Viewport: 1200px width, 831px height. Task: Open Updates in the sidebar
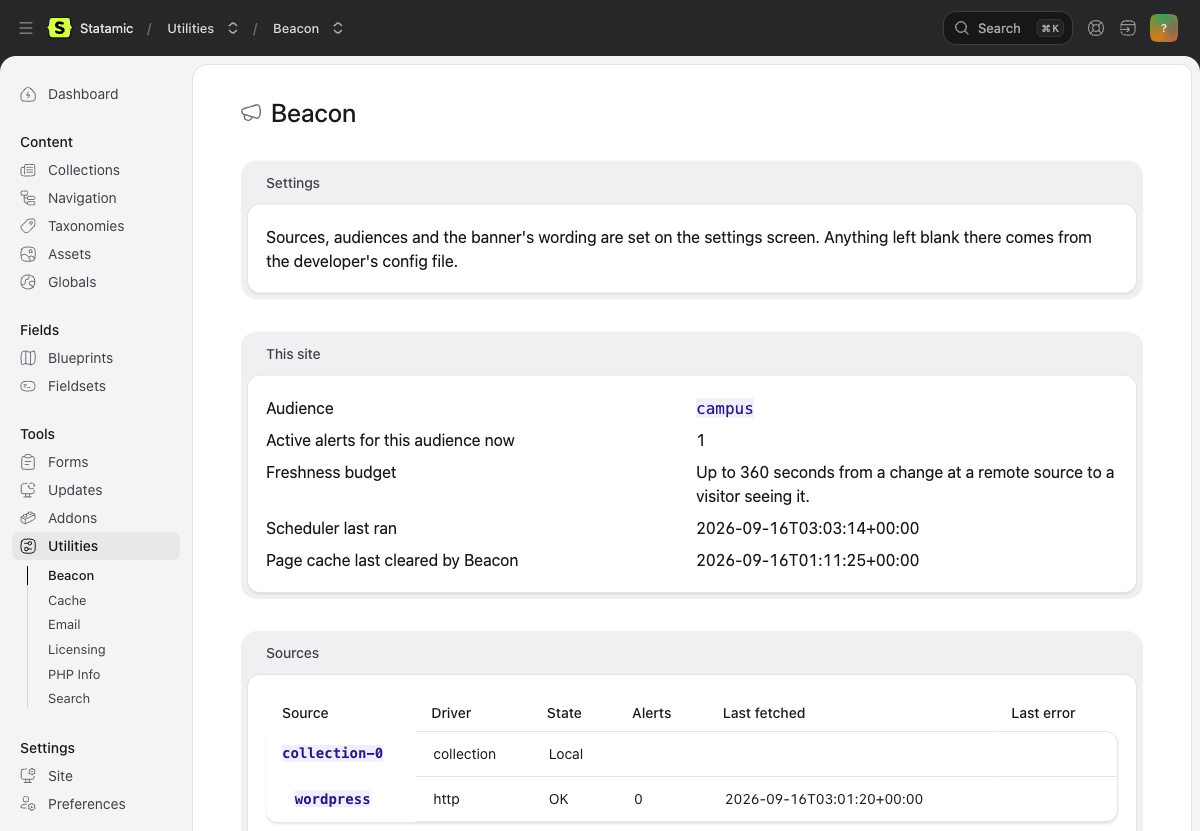coord(75,490)
